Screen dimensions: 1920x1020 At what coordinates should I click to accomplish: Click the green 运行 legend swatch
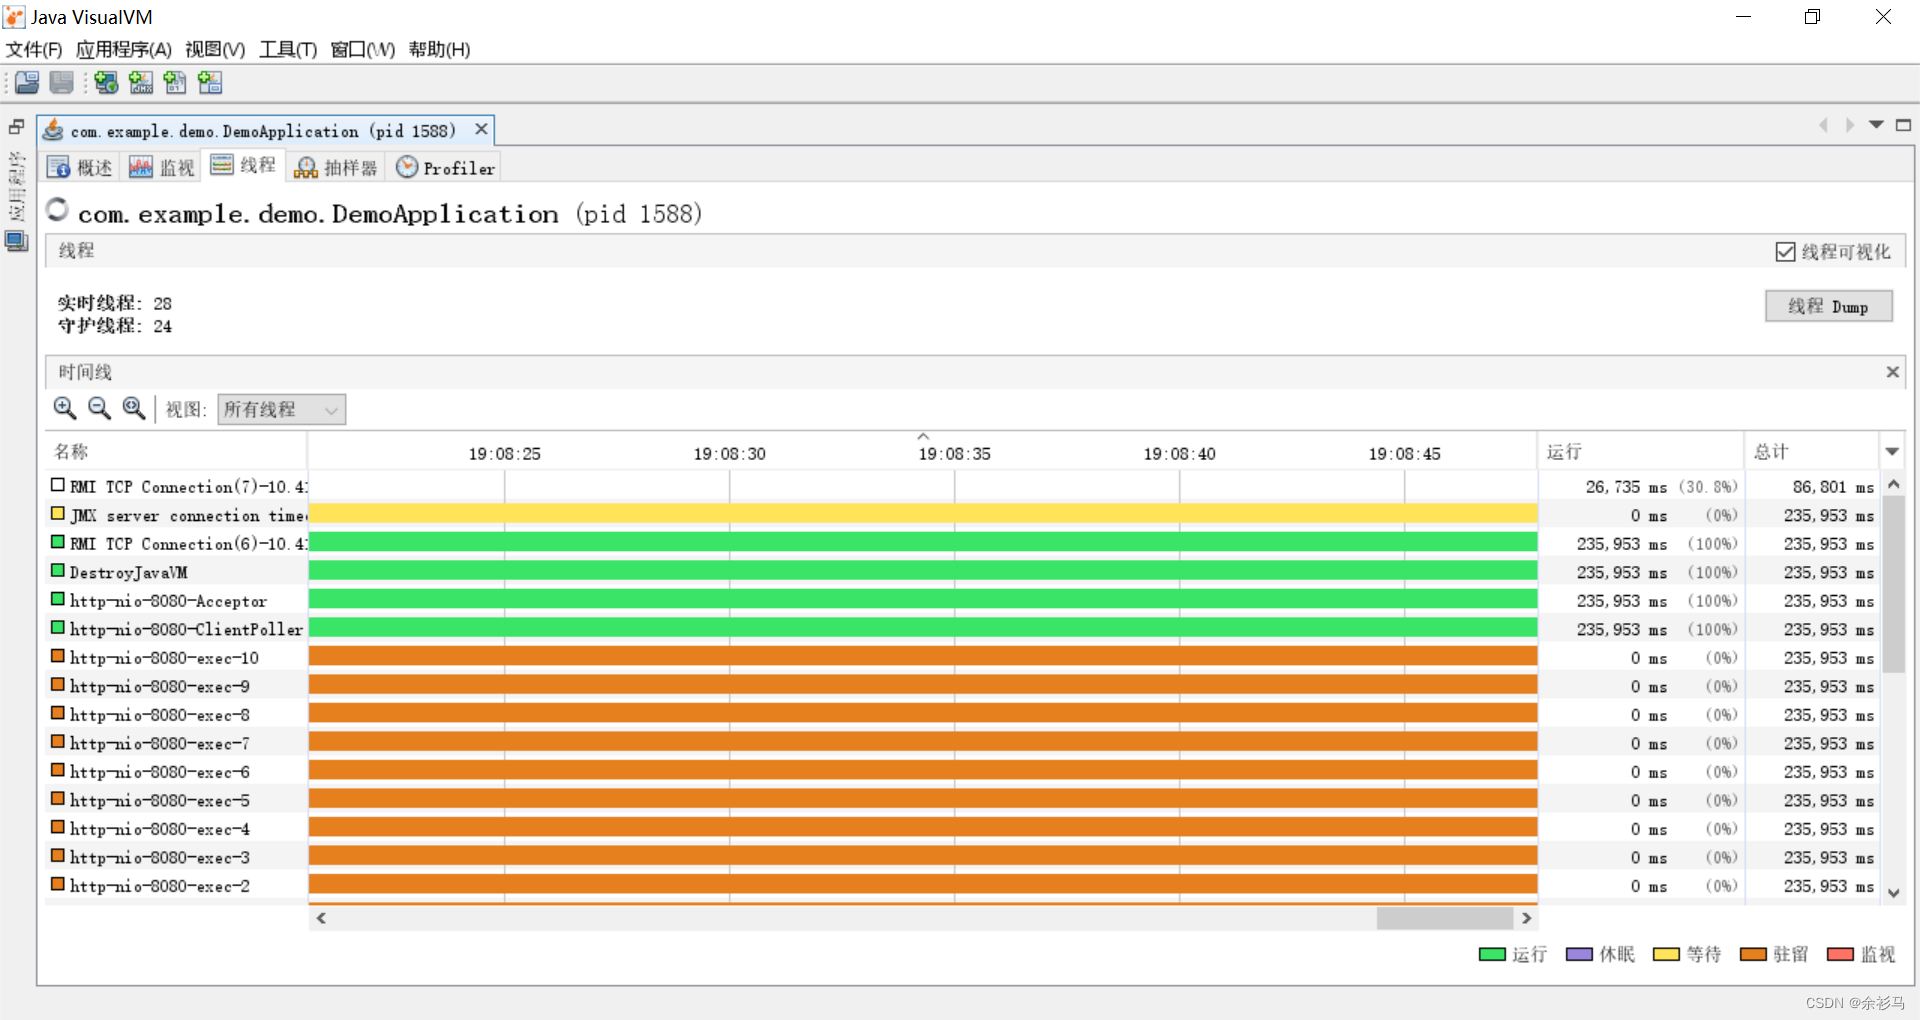(1491, 954)
